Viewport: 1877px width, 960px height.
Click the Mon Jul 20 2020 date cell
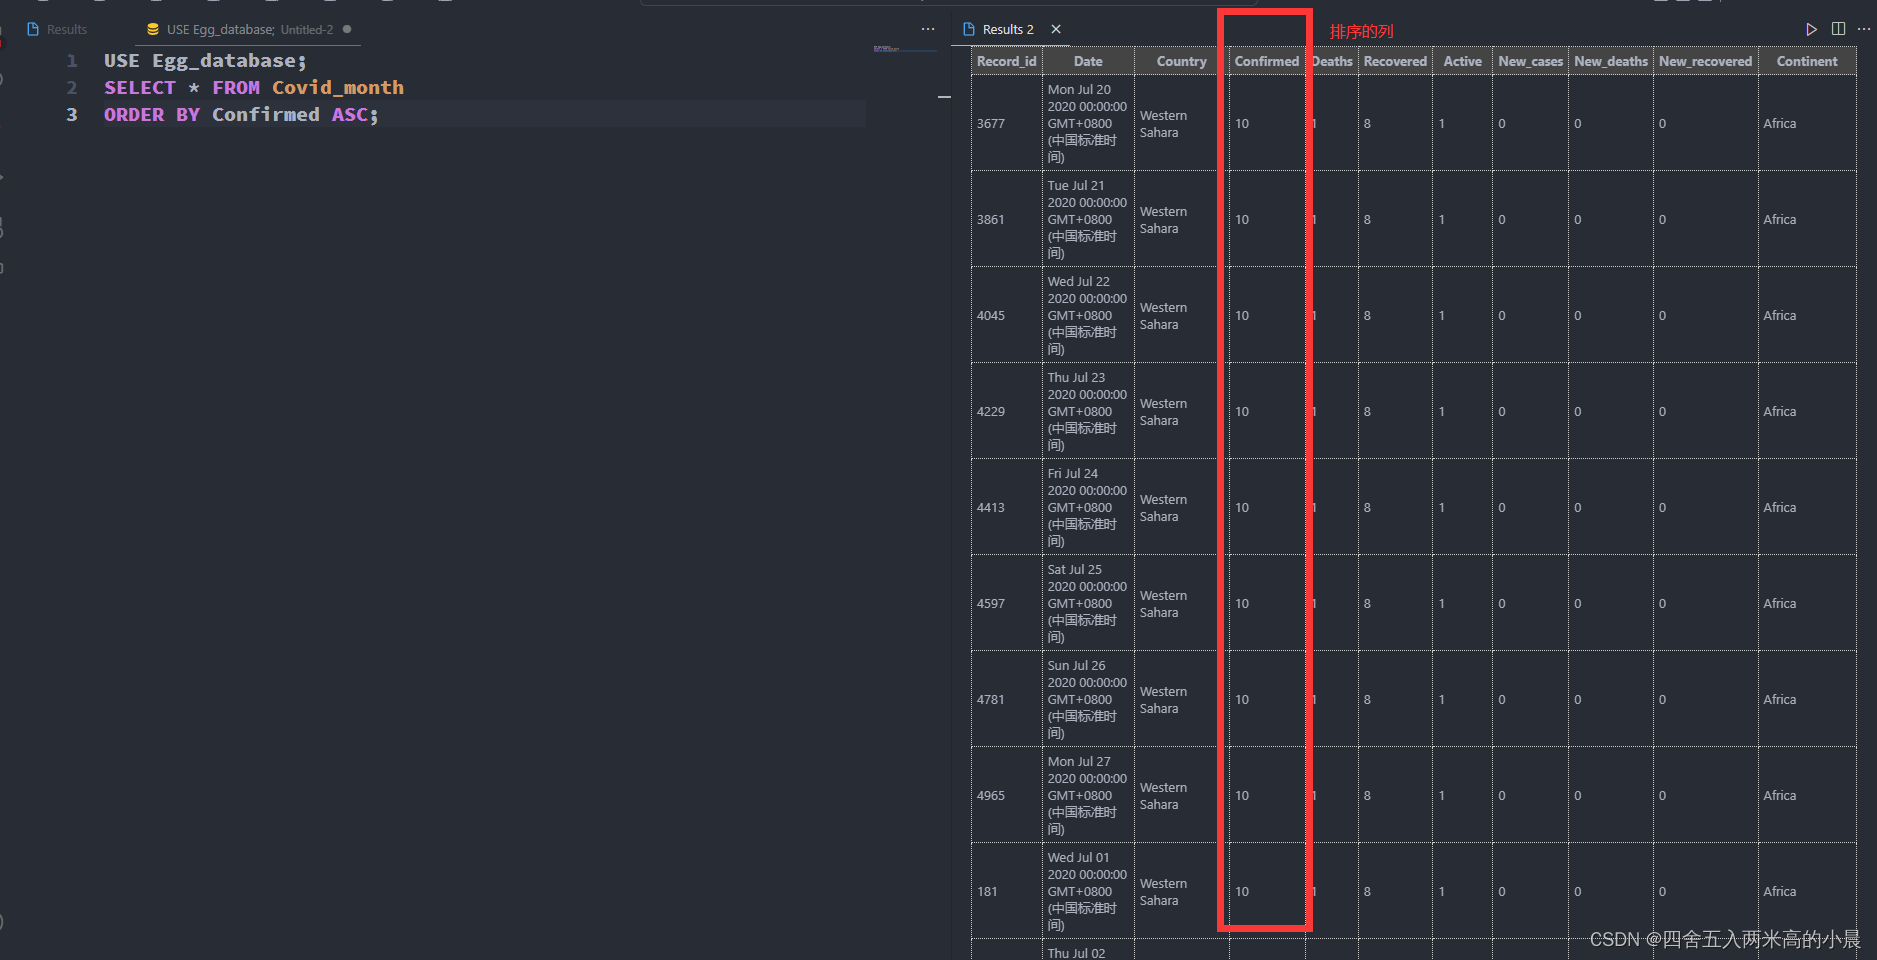[1088, 123]
